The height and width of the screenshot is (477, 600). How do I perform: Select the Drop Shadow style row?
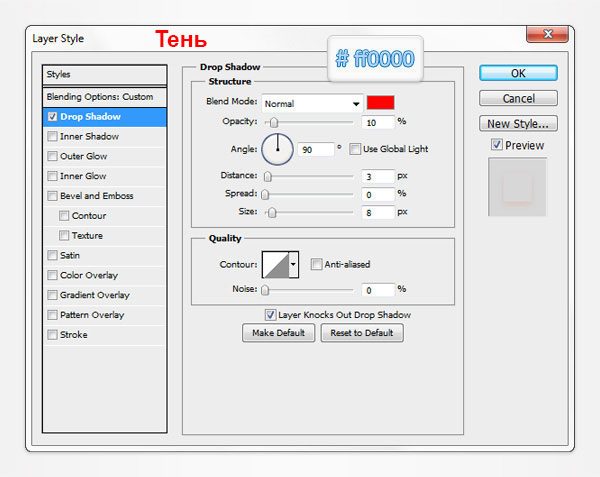click(x=105, y=117)
